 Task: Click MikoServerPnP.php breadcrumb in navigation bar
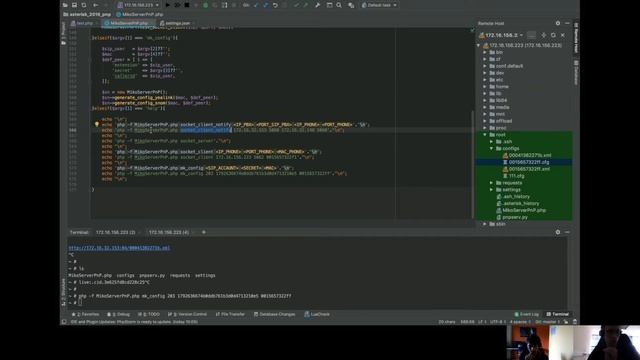pos(140,14)
